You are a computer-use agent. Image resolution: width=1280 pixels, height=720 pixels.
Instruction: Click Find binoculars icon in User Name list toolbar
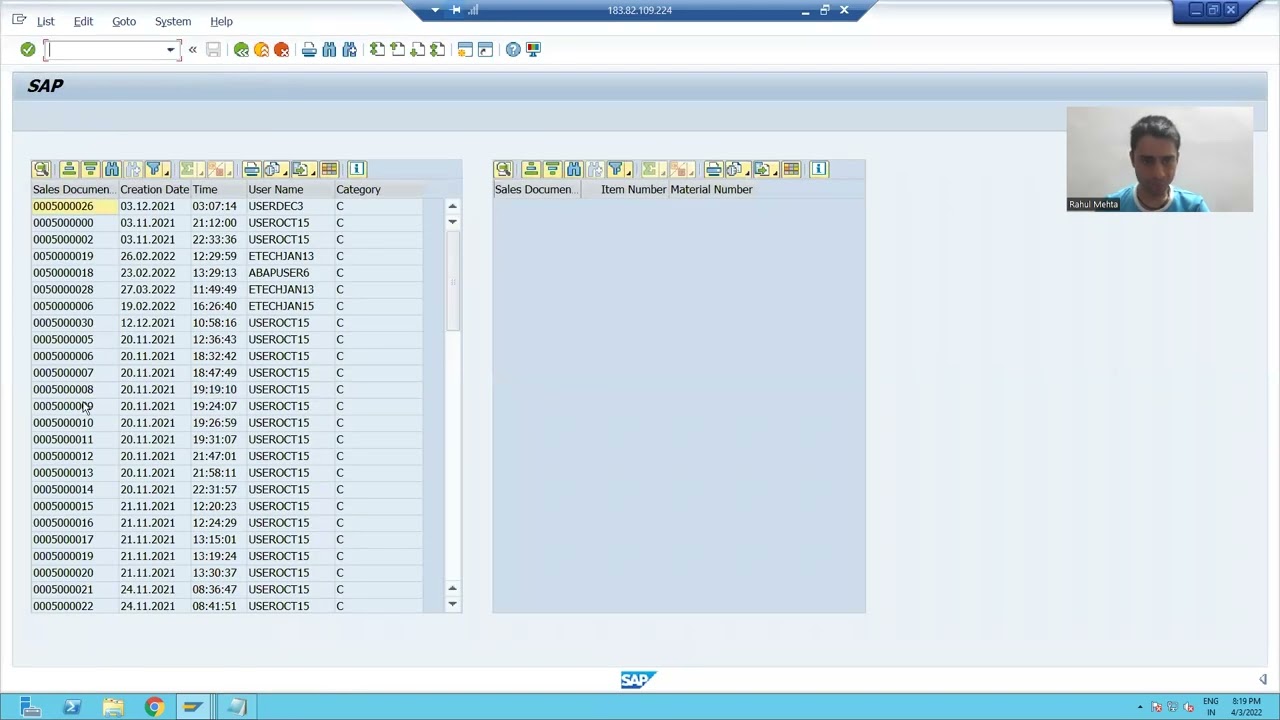(x=111, y=169)
